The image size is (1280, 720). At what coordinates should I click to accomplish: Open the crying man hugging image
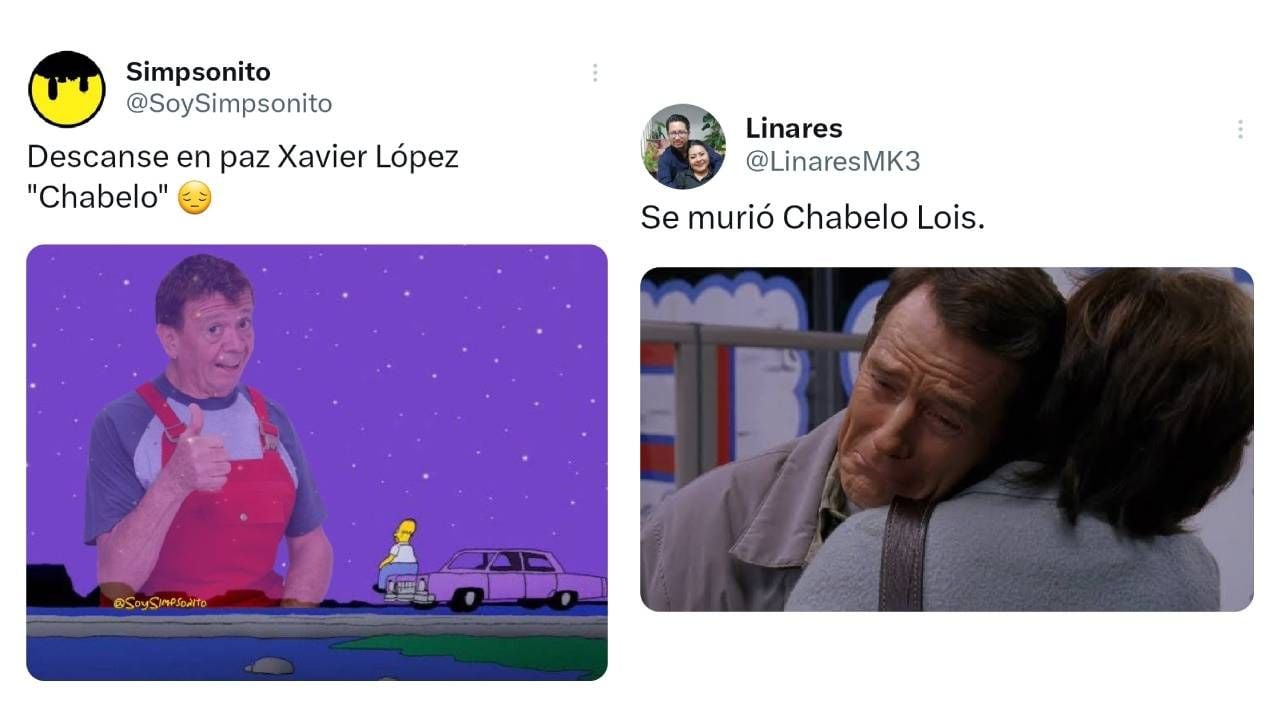(947, 439)
